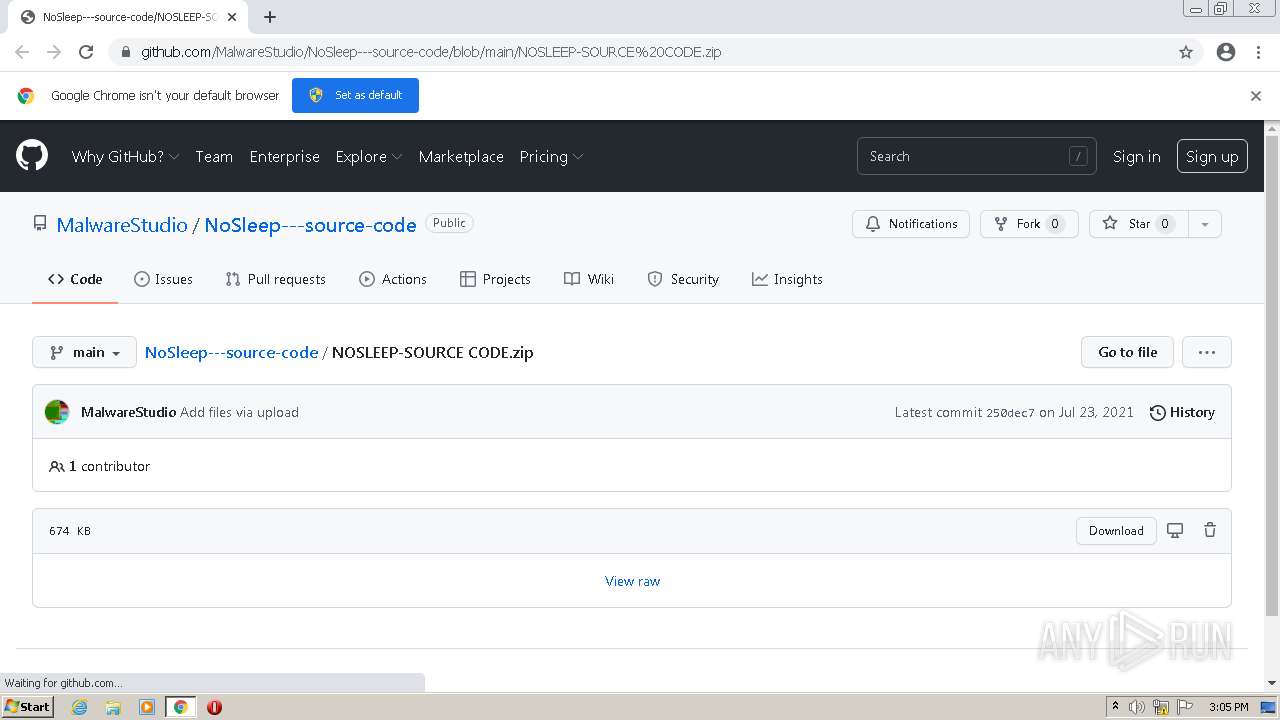Click the Go to file button
This screenshot has width=1280, height=720.
click(1127, 352)
